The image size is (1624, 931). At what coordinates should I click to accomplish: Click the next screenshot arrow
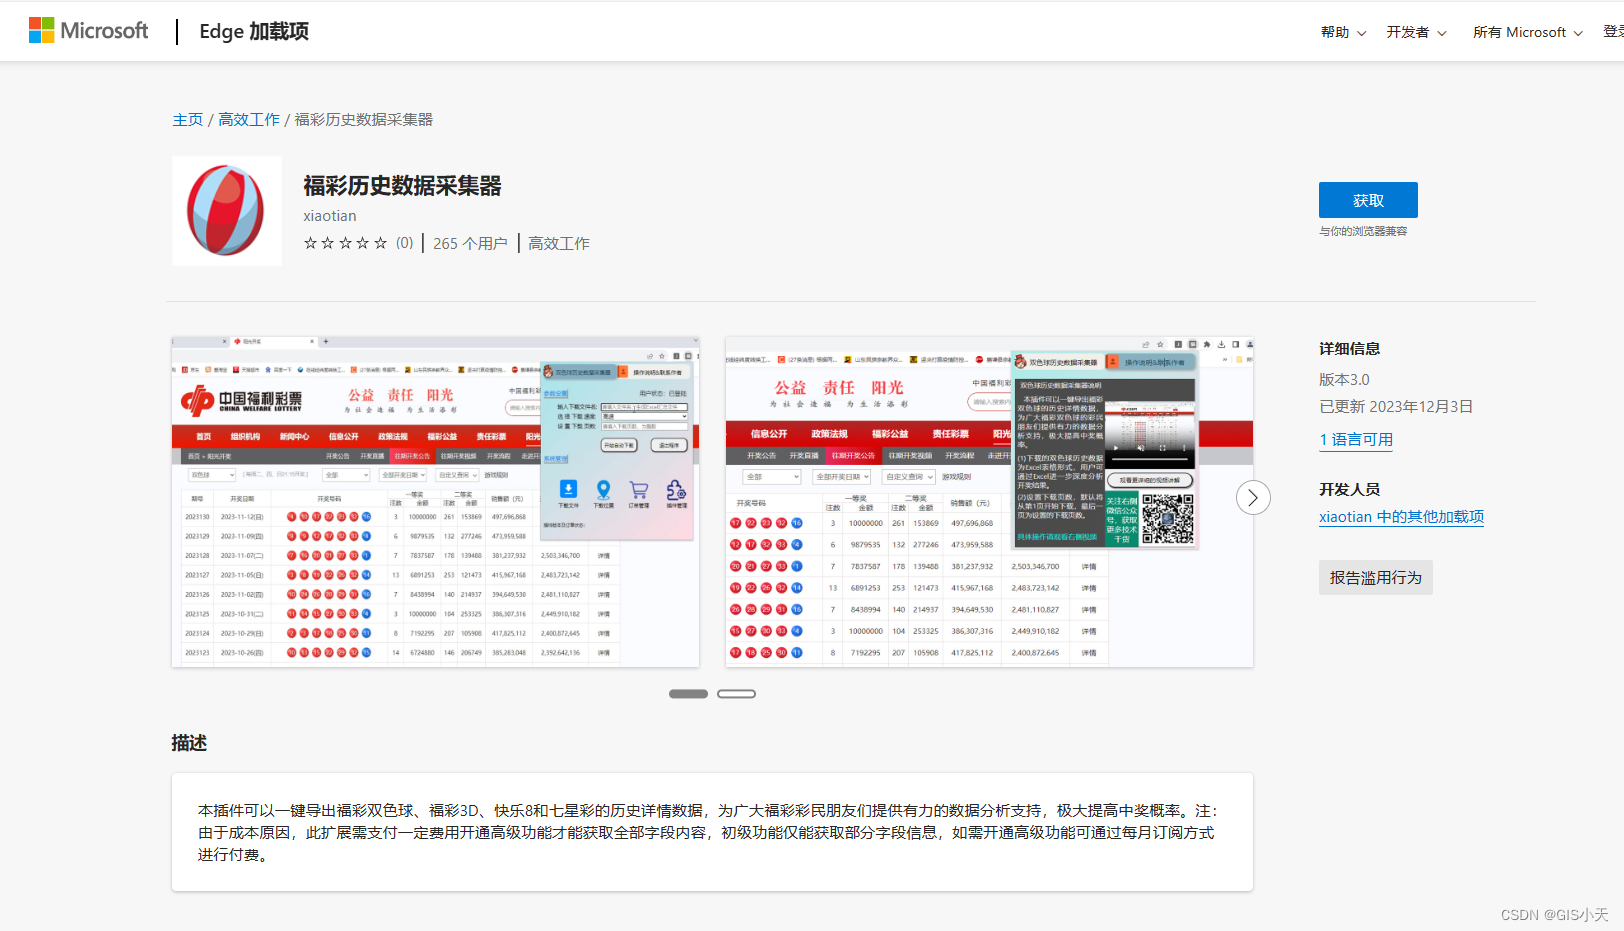click(1253, 497)
